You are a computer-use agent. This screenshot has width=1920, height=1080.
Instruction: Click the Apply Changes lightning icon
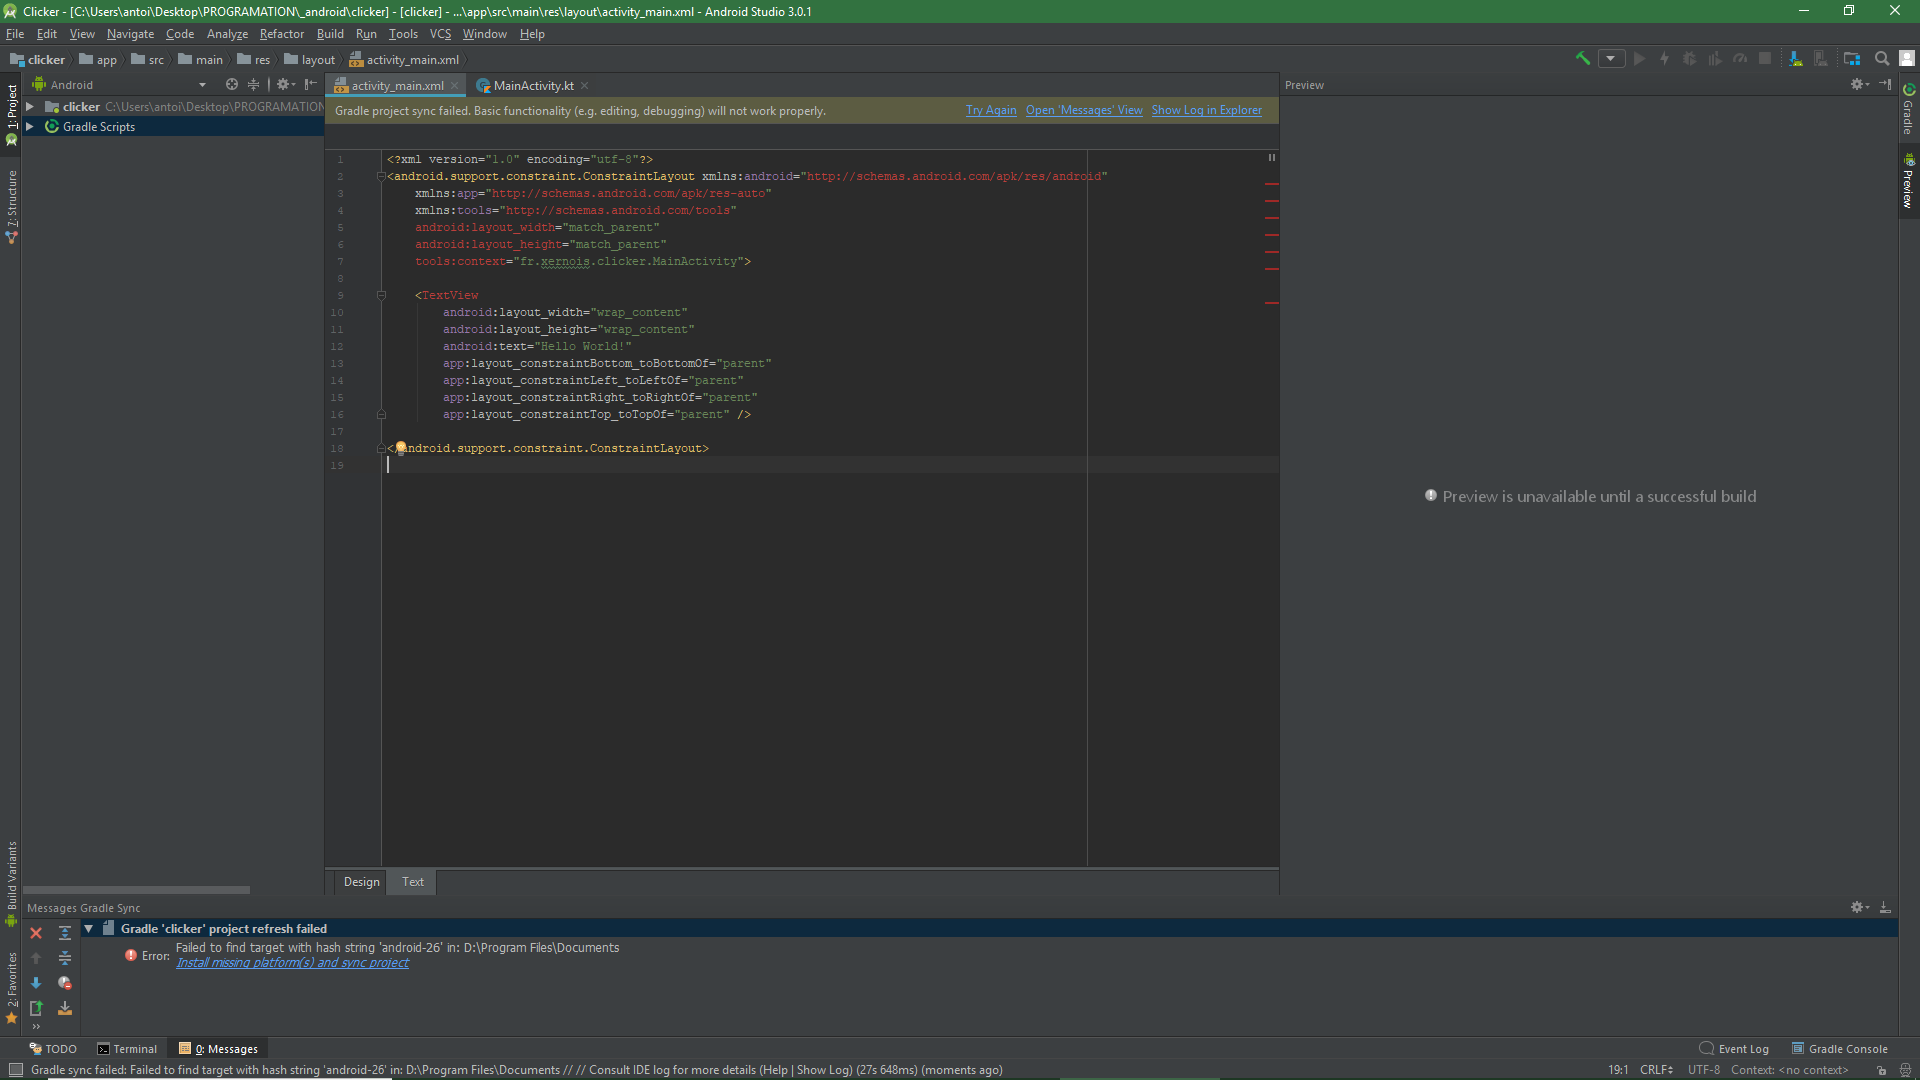click(1665, 59)
